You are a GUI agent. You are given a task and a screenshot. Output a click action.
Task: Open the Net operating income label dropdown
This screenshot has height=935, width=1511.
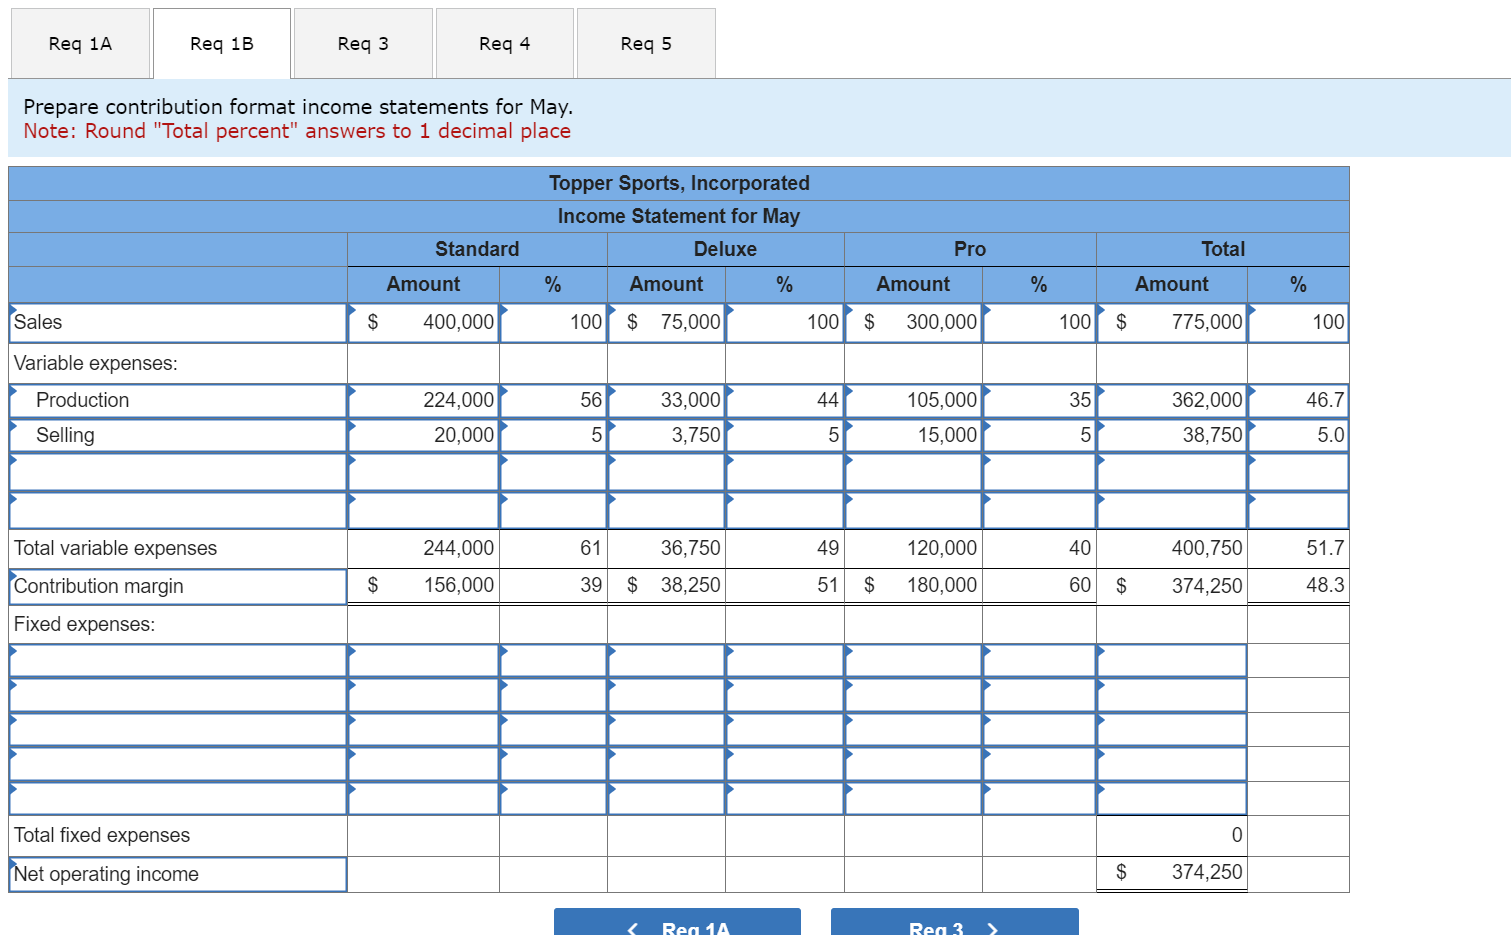178,874
